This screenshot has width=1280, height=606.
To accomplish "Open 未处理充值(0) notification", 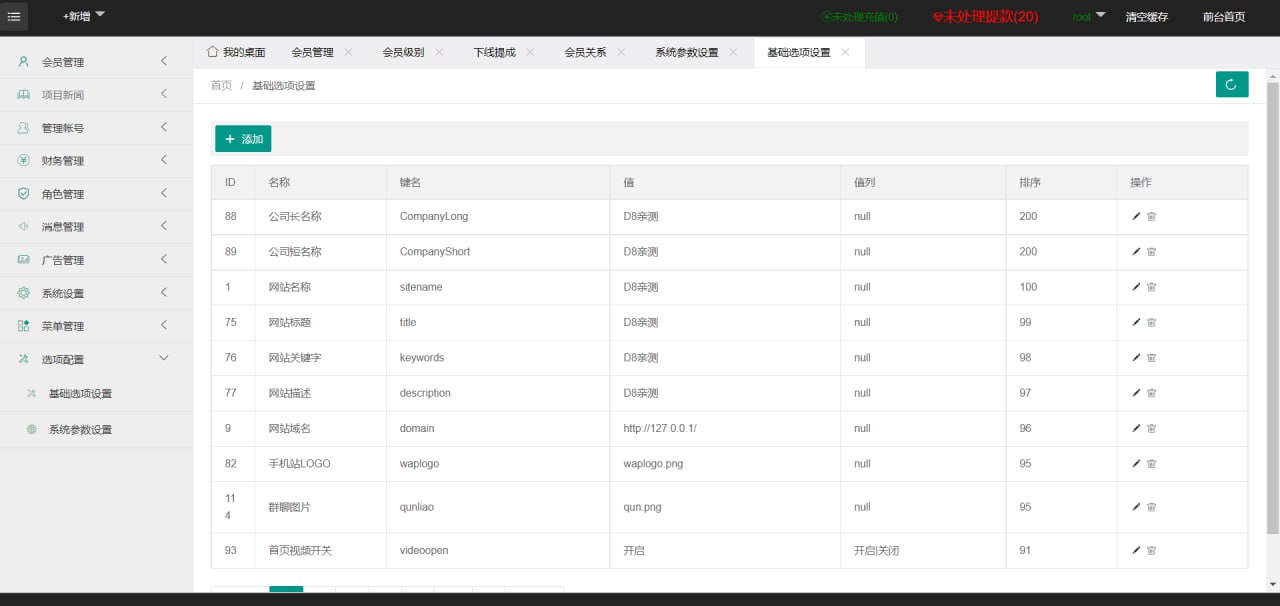I will click(859, 17).
